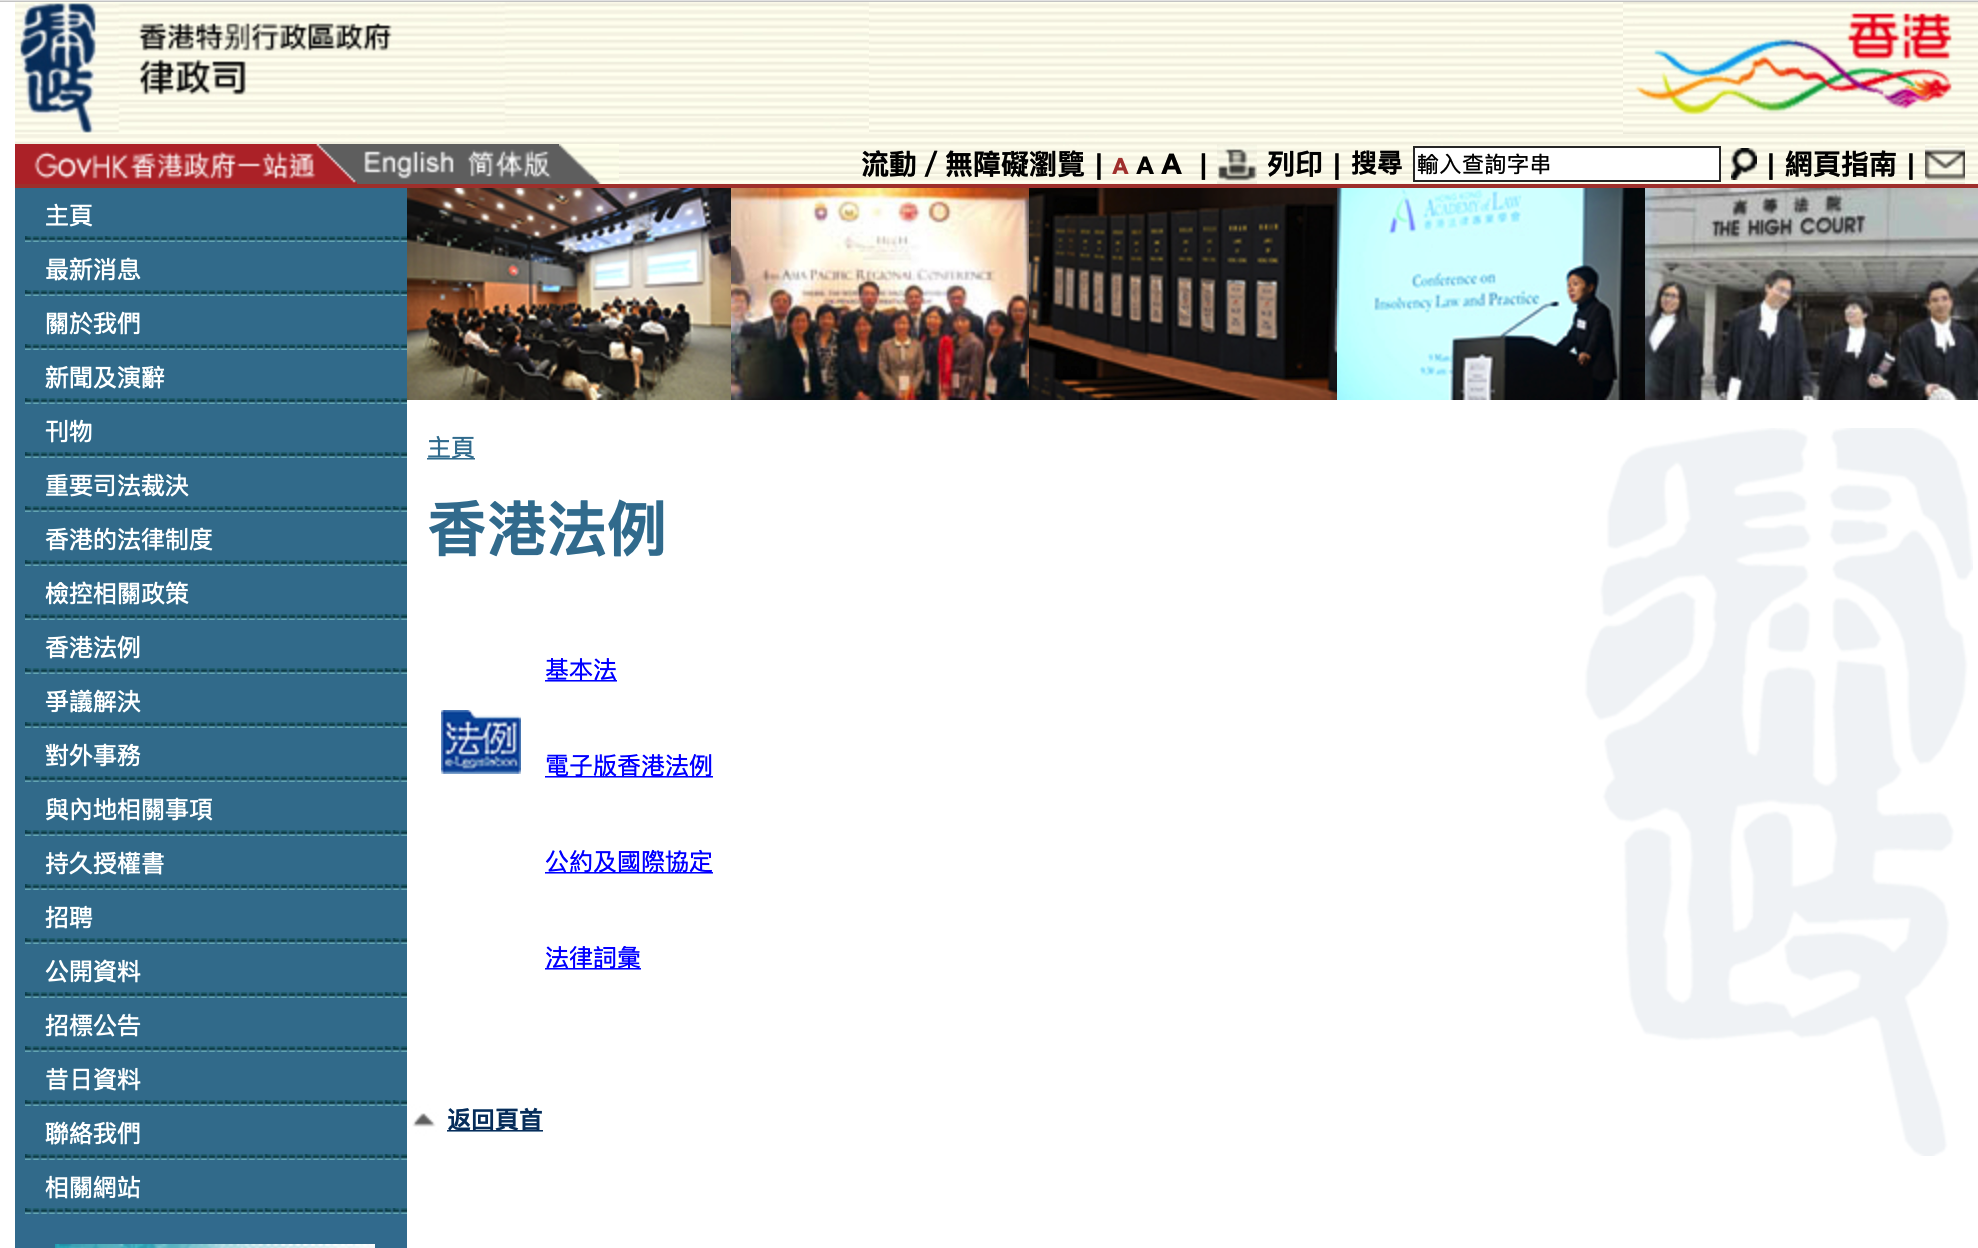Click the 輸入查詢字串 search input field
This screenshot has height=1248, width=1978.
coord(1565,164)
